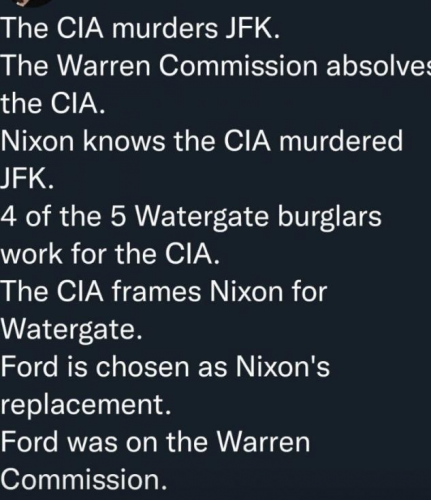
Task: Click "The CIA frames Nixon for" line
Action: (x=164, y=291)
